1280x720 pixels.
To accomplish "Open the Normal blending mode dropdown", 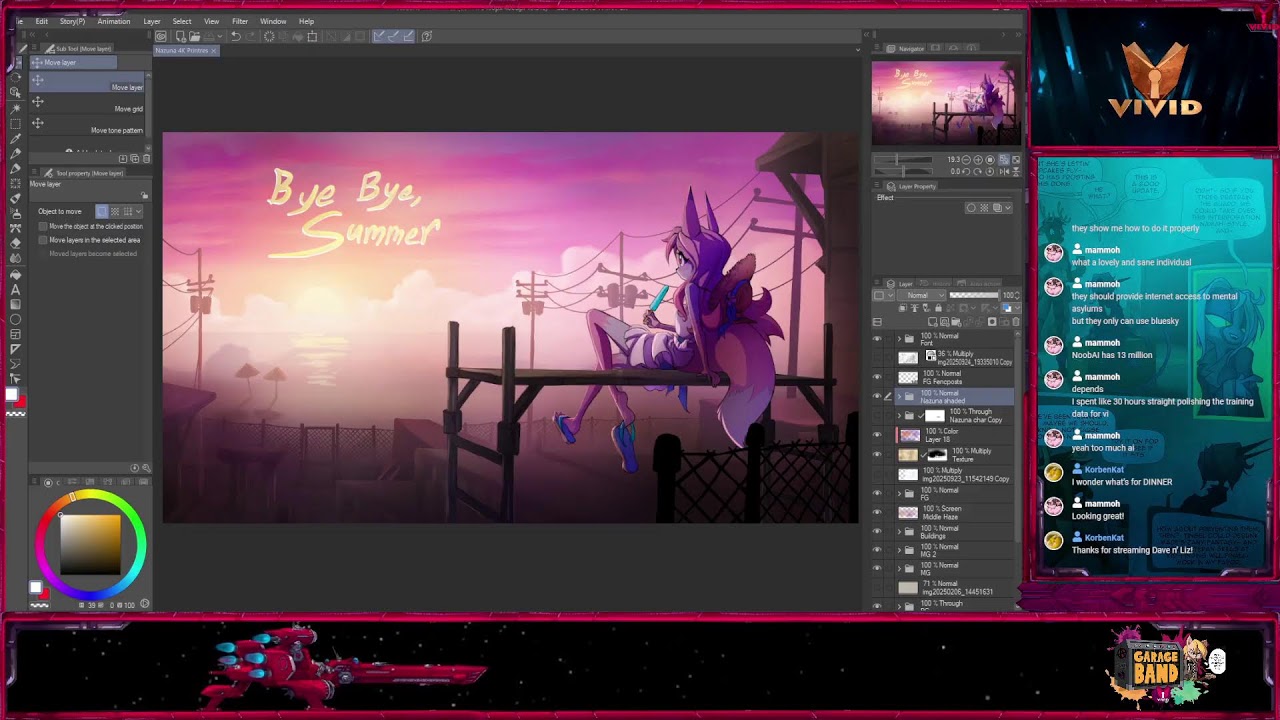I will (x=922, y=295).
